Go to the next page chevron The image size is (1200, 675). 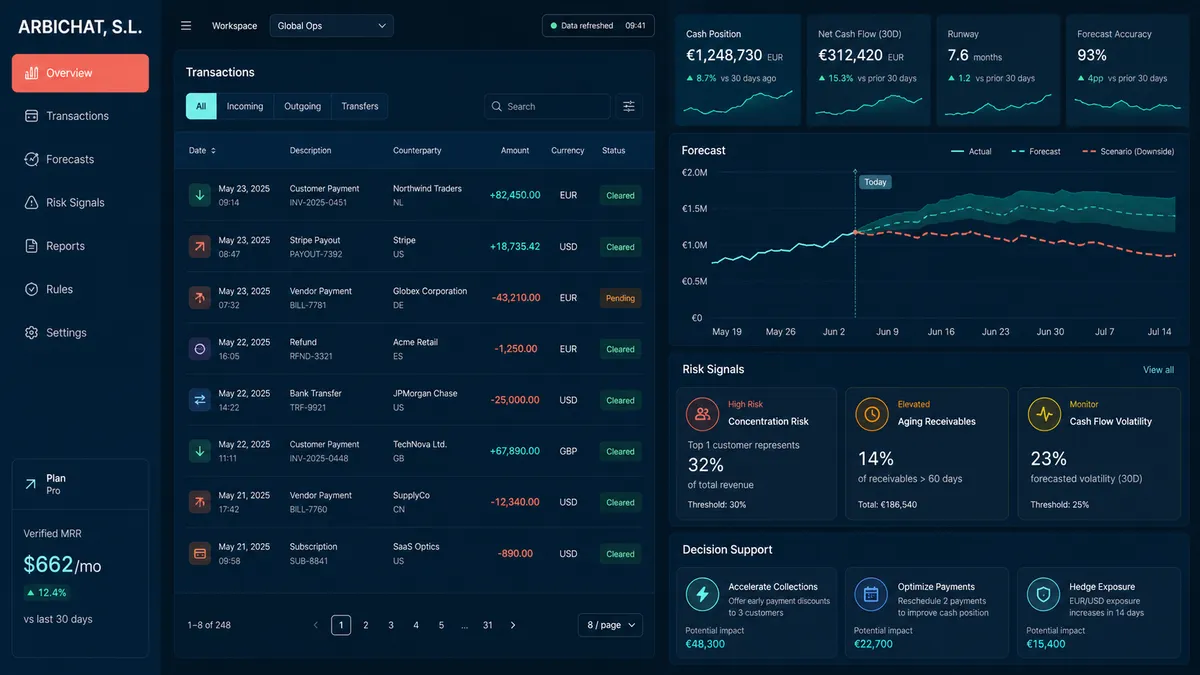513,625
